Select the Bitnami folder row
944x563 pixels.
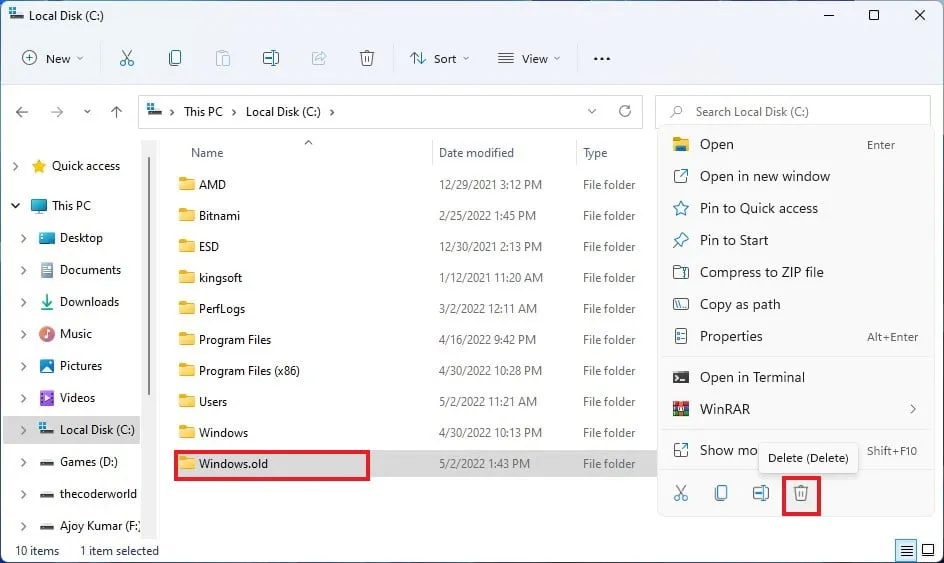tap(415, 216)
